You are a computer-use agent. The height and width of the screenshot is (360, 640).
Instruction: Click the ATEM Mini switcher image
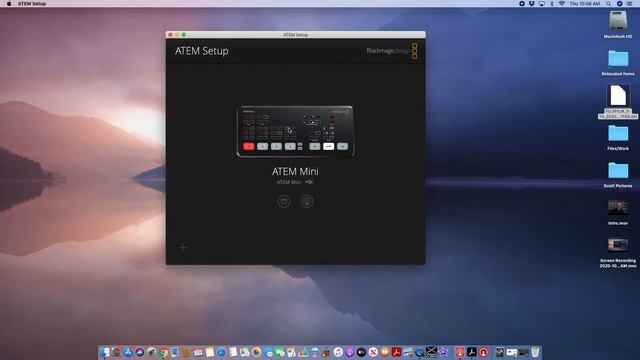pyautogui.click(x=295, y=131)
